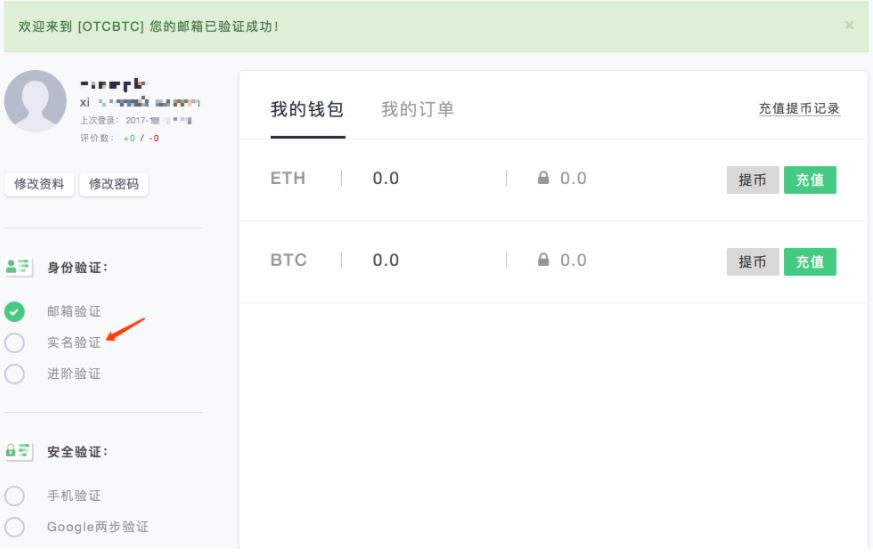Select the Google两步验证 status circle
Image resolution: width=873 pixels, height=552 pixels.
pos(14,526)
